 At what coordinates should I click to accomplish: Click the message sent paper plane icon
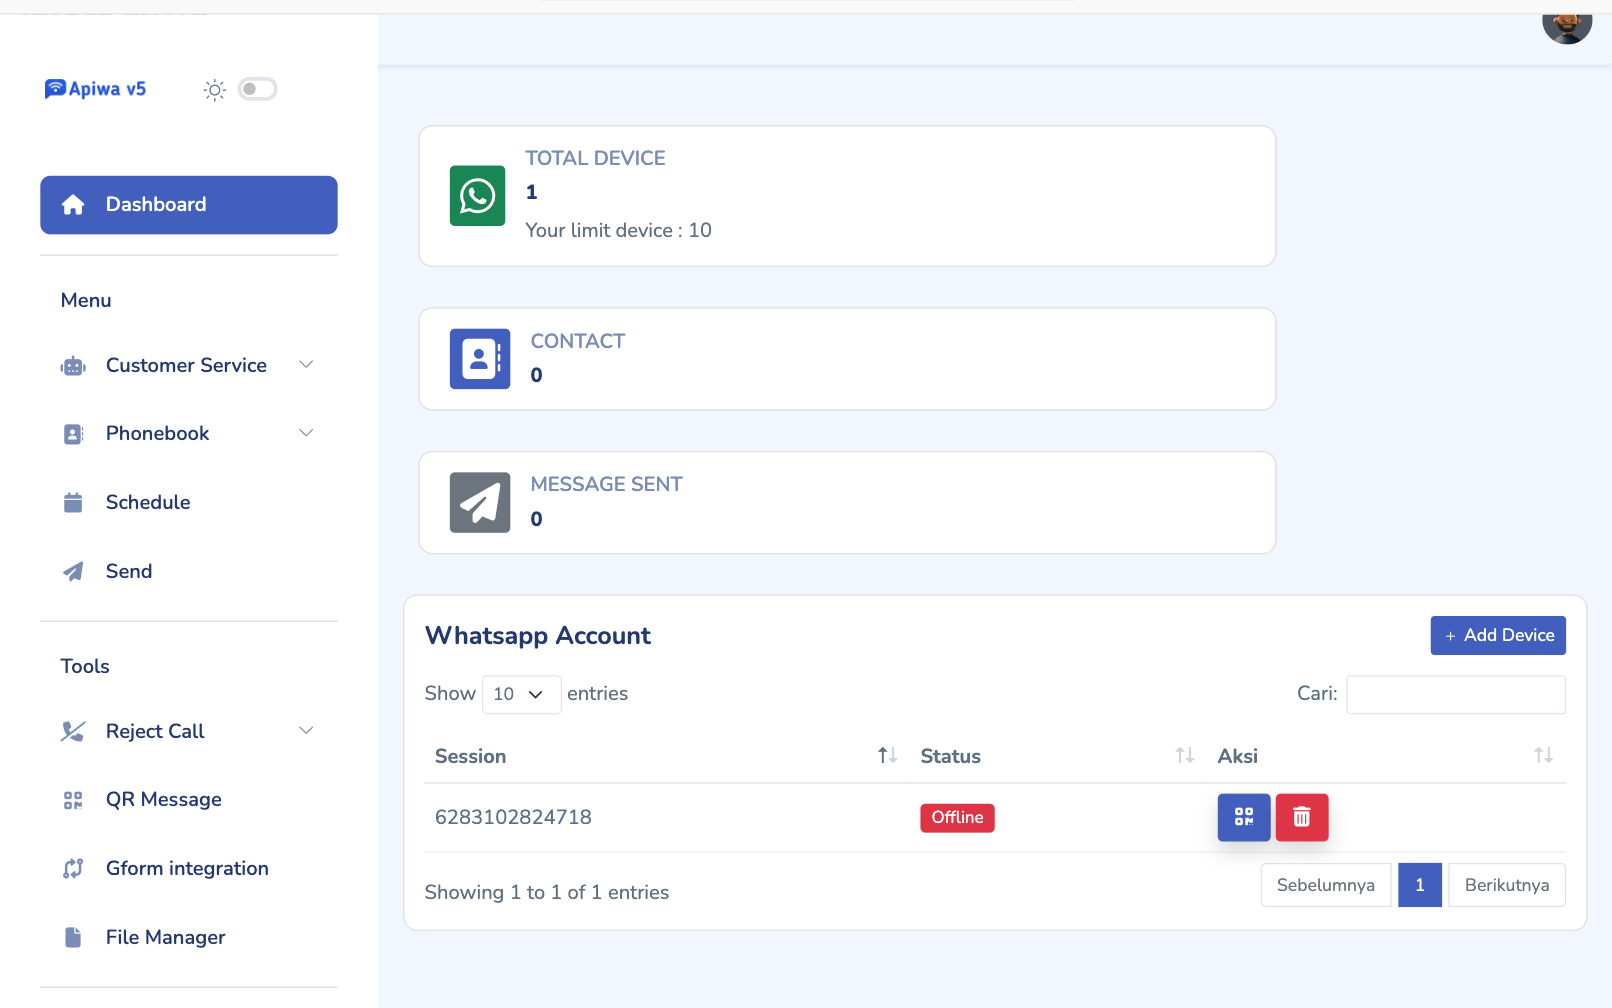pos(480,502)
